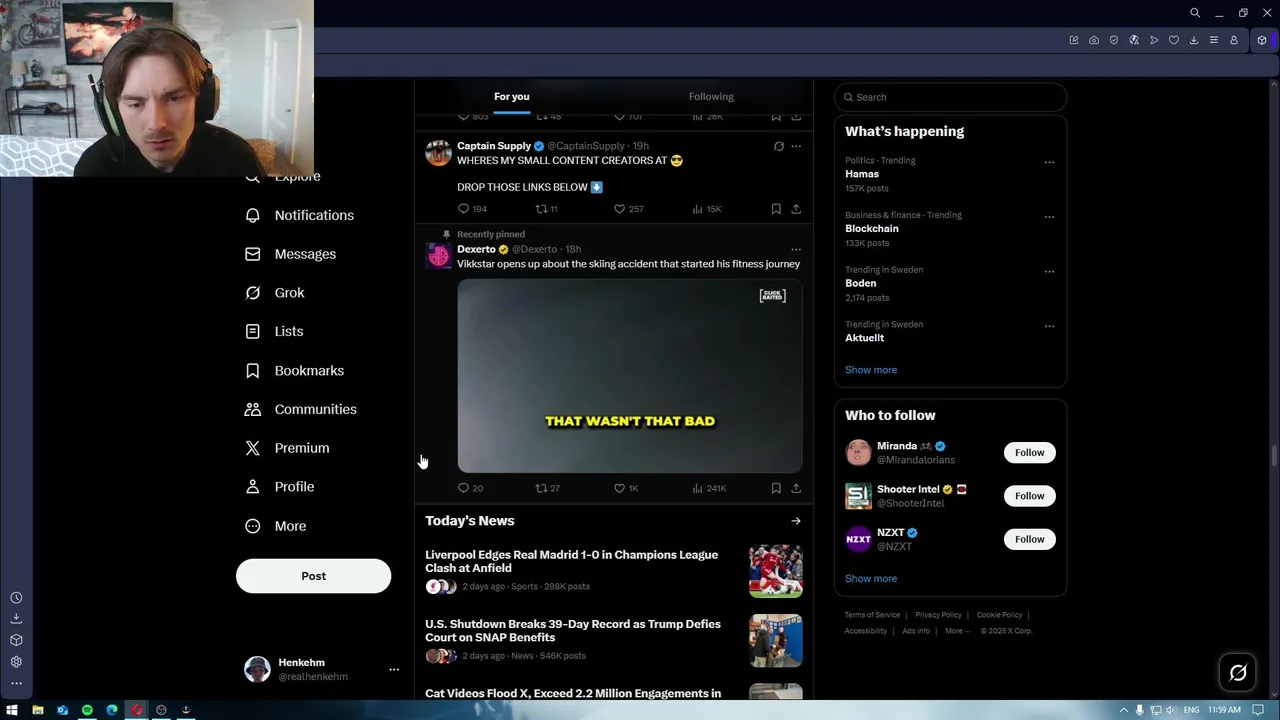Open the Lists icon
The image size is (1280, 720).
253,331
